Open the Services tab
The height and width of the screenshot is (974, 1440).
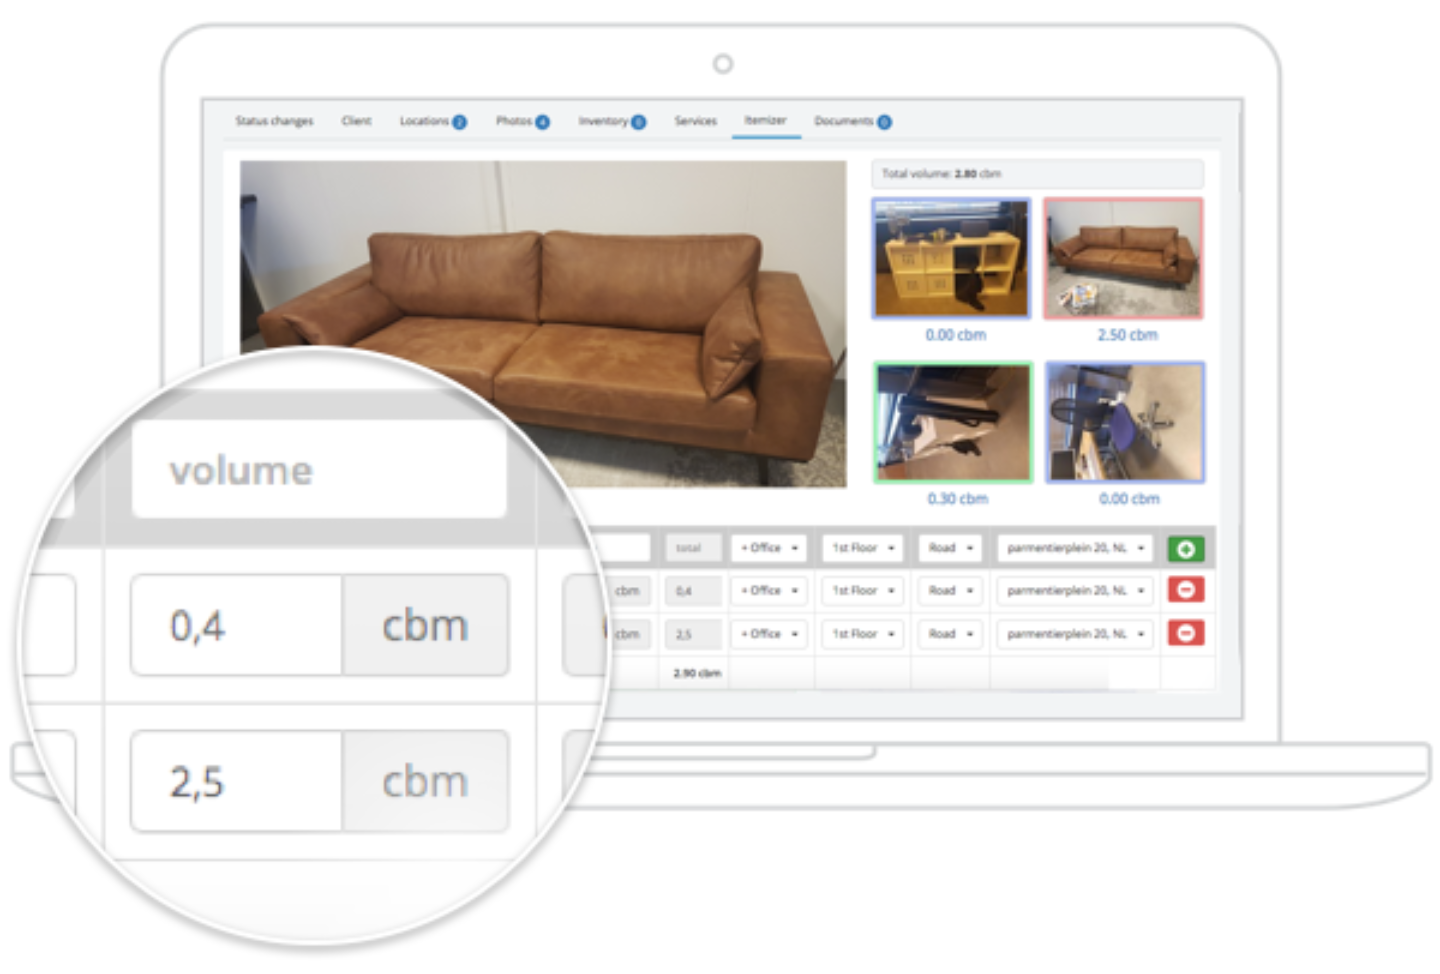(x=695, y=121)
